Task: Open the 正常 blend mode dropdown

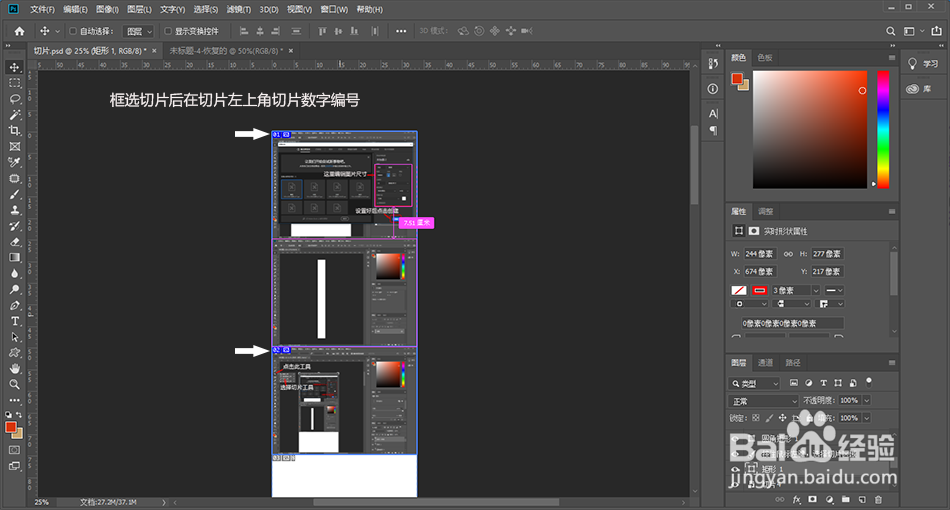Action: point(763,401)
